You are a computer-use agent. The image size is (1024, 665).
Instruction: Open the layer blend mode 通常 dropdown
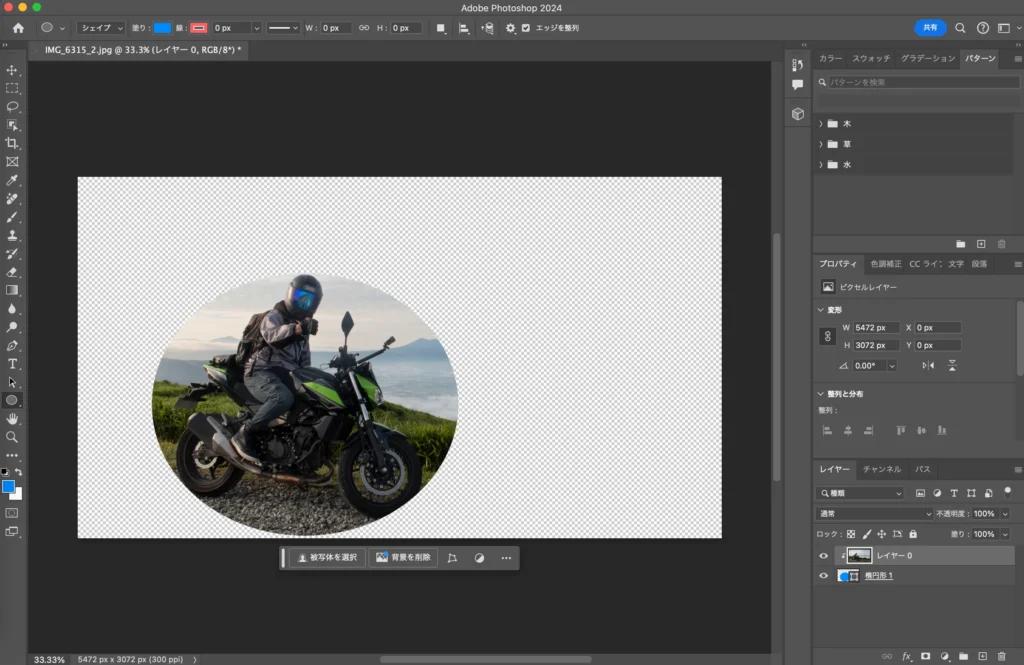click(873, 513)
